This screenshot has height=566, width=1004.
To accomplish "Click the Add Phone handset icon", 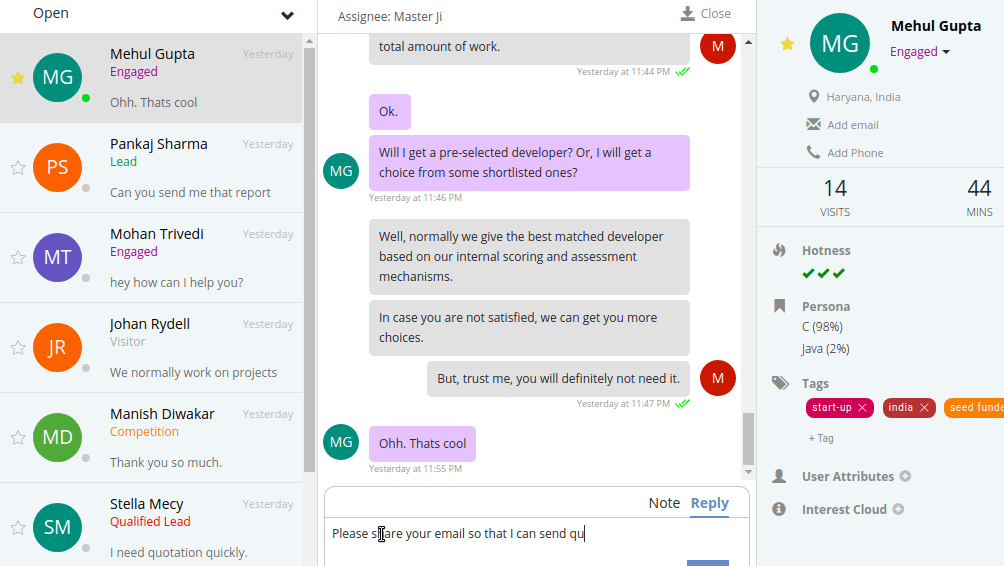I will pyautogui.click(x=813, y=153).
